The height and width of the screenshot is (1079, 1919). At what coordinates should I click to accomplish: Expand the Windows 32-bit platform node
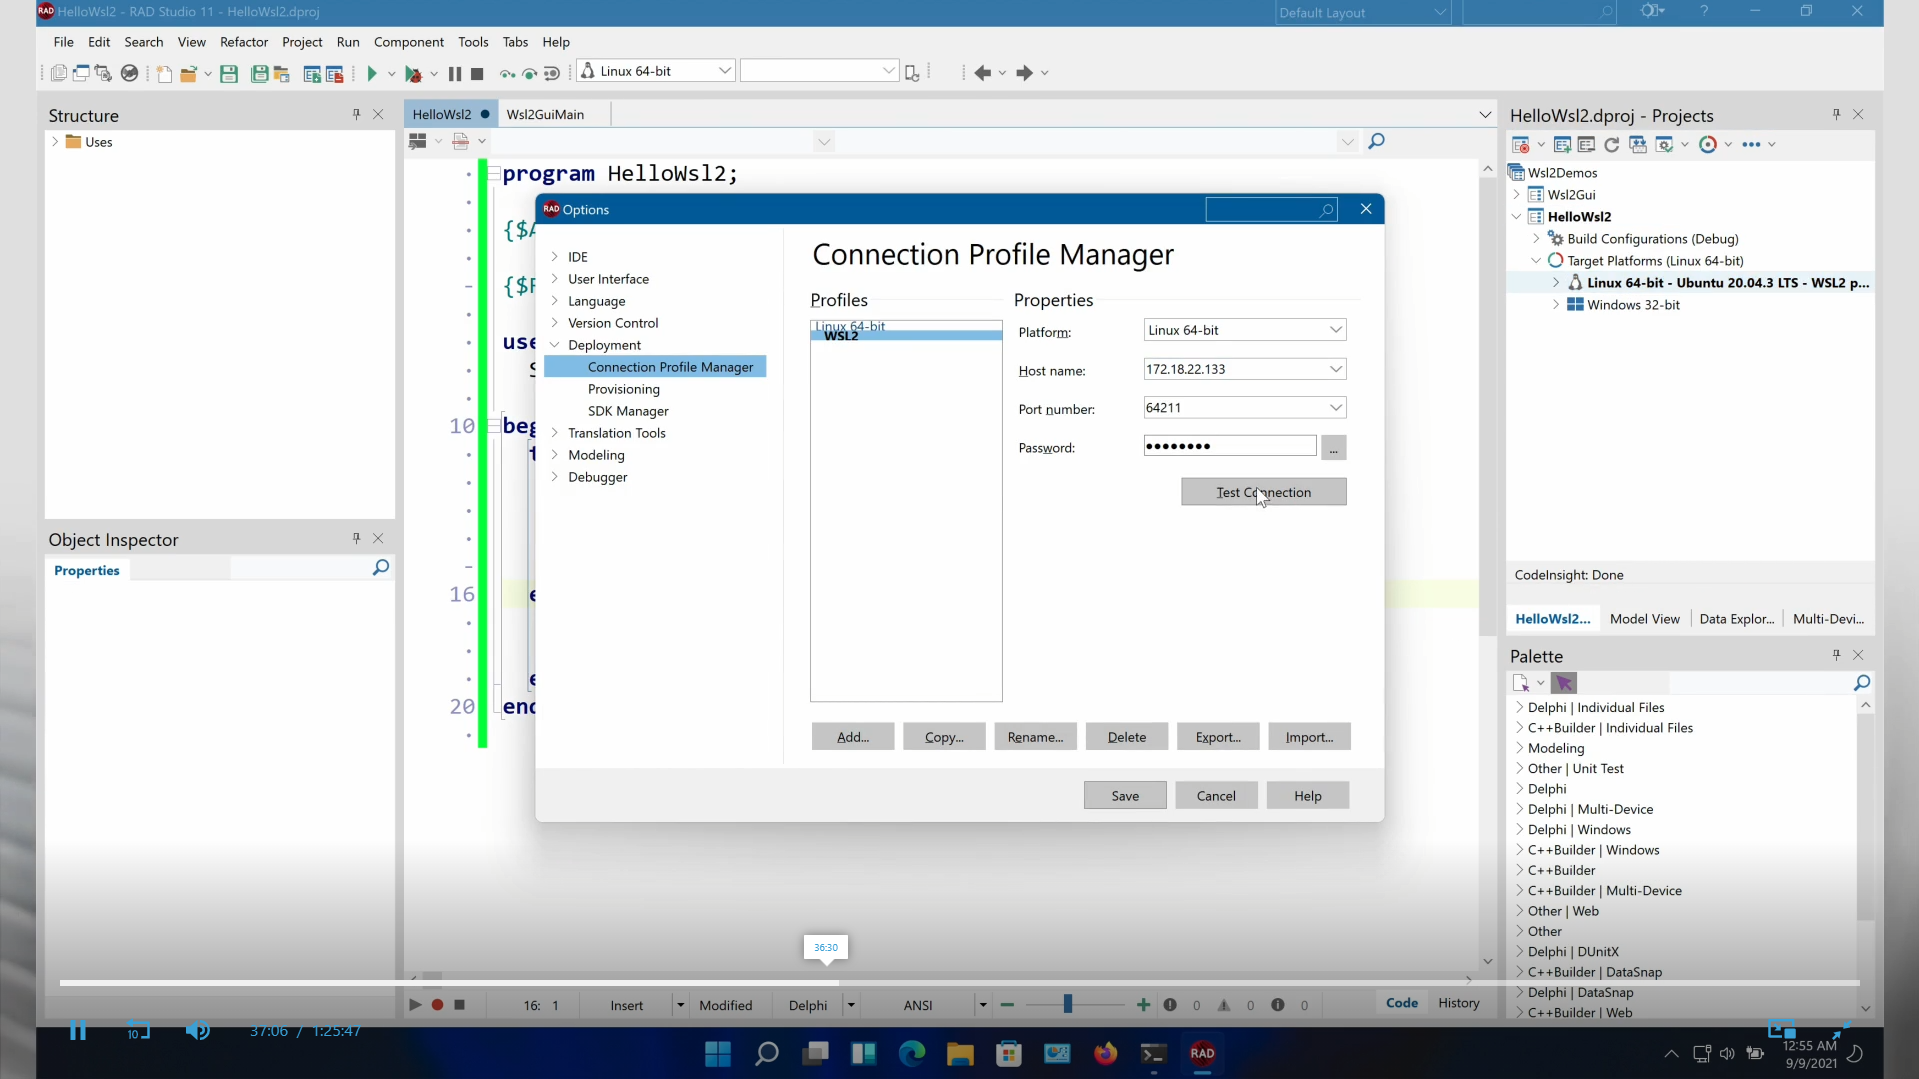tap(1556, 305)
